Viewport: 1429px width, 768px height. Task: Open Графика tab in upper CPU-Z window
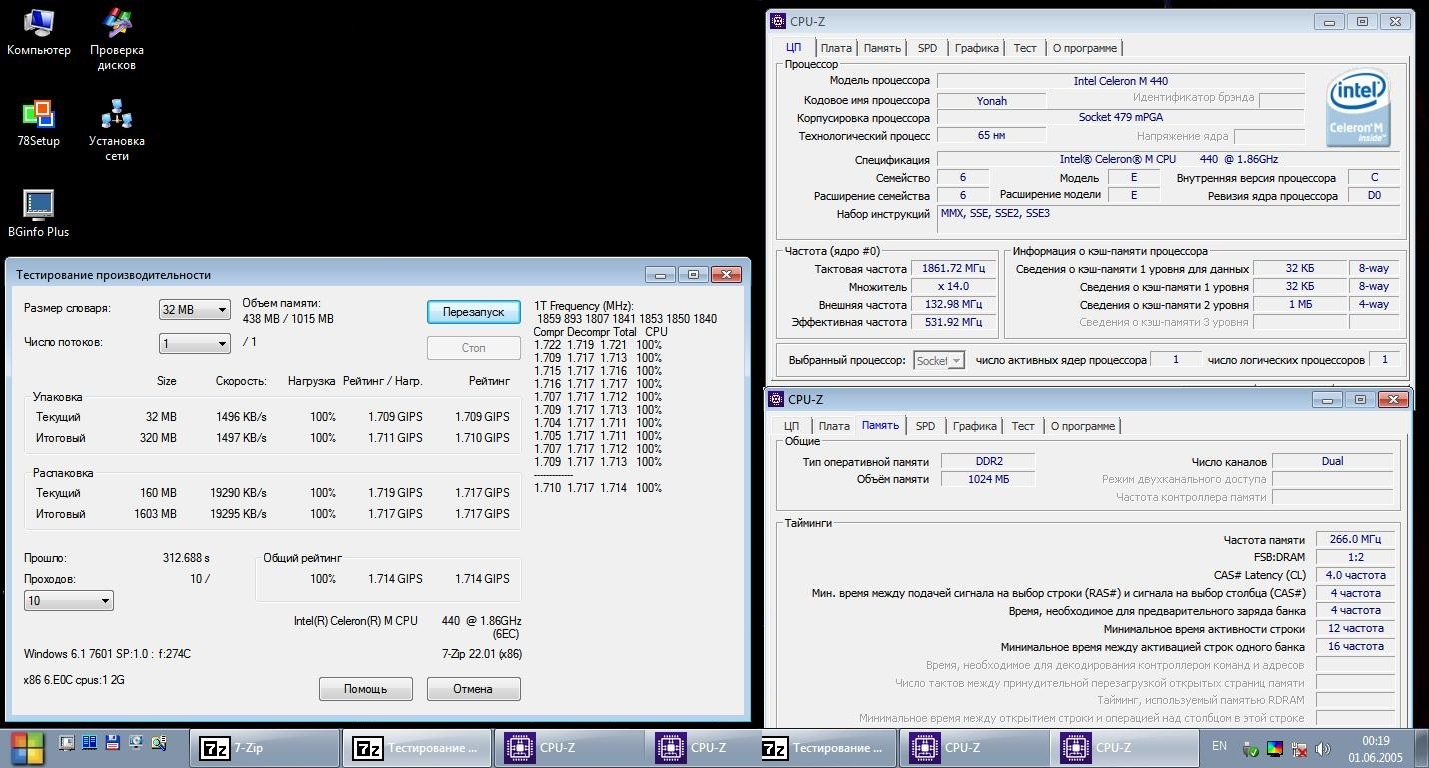click(977, 48)
